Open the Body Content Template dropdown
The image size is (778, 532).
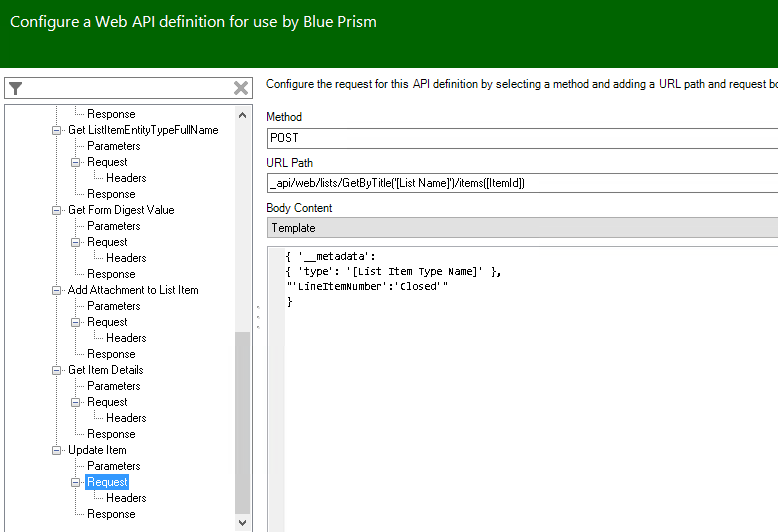pos(522,228)
